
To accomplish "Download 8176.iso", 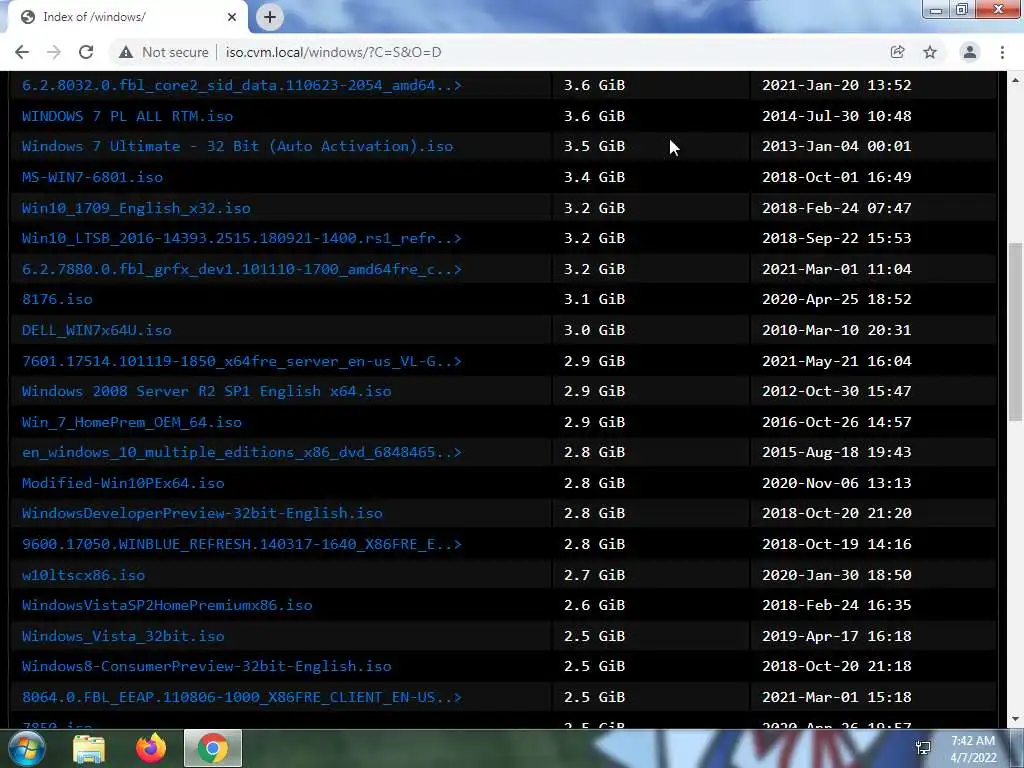I will coord(57,299).
